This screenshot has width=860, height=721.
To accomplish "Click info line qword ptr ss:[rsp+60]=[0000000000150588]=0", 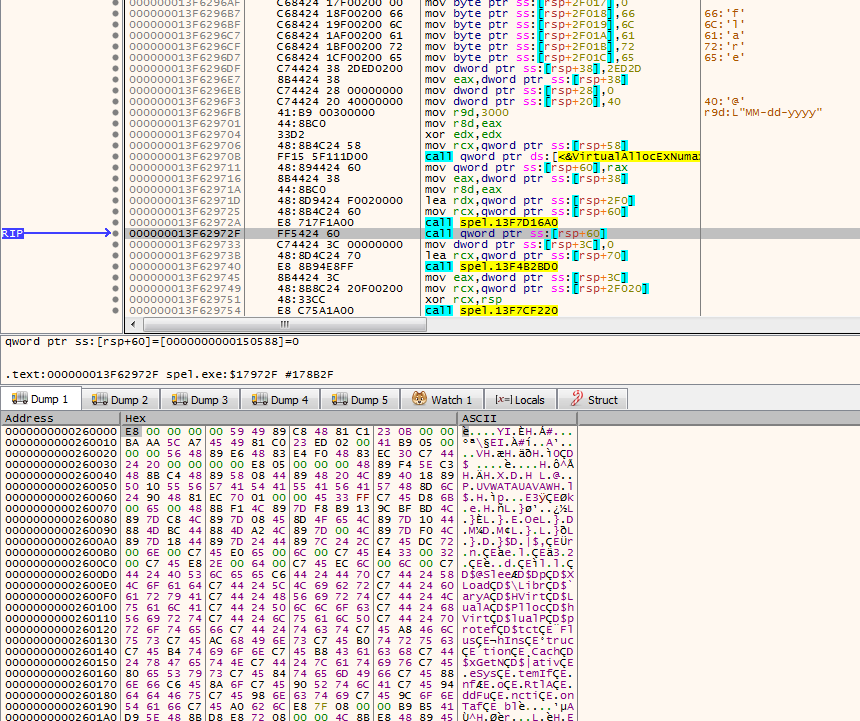I will 152,342.
